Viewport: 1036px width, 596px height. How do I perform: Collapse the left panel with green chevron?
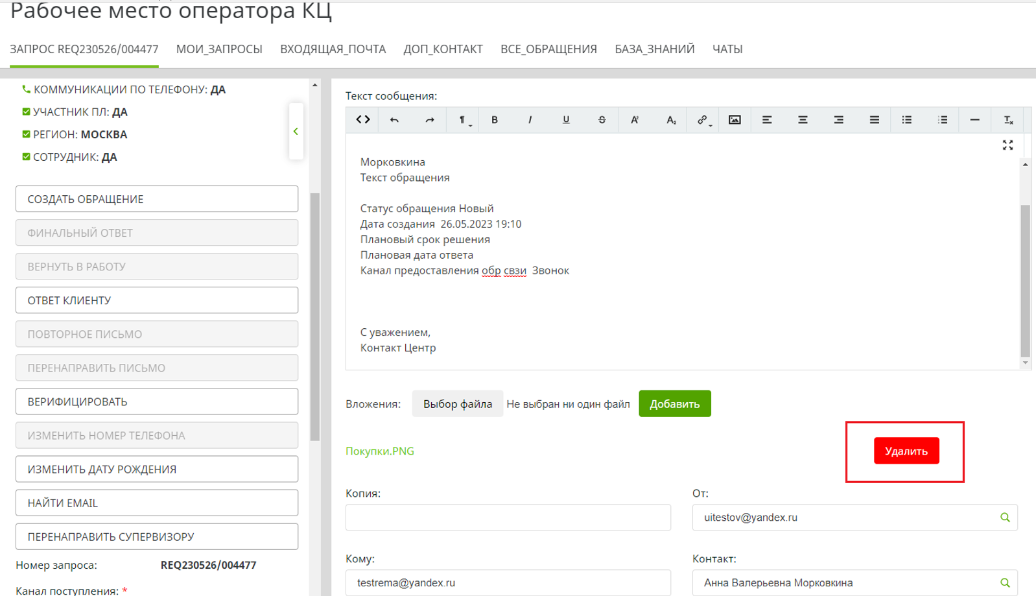click(x=295, y=131)
